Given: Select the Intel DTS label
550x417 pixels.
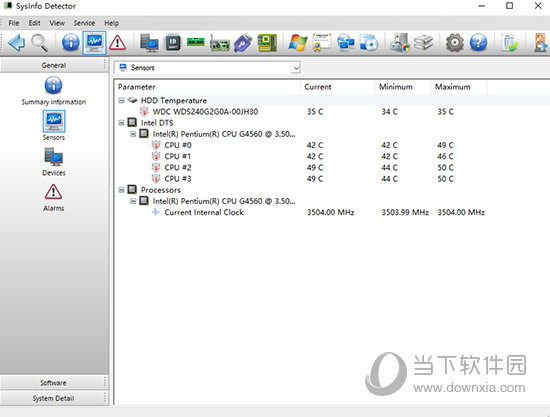Looking at the screenshot, I should pyautogui.click(x=157, y=123).
